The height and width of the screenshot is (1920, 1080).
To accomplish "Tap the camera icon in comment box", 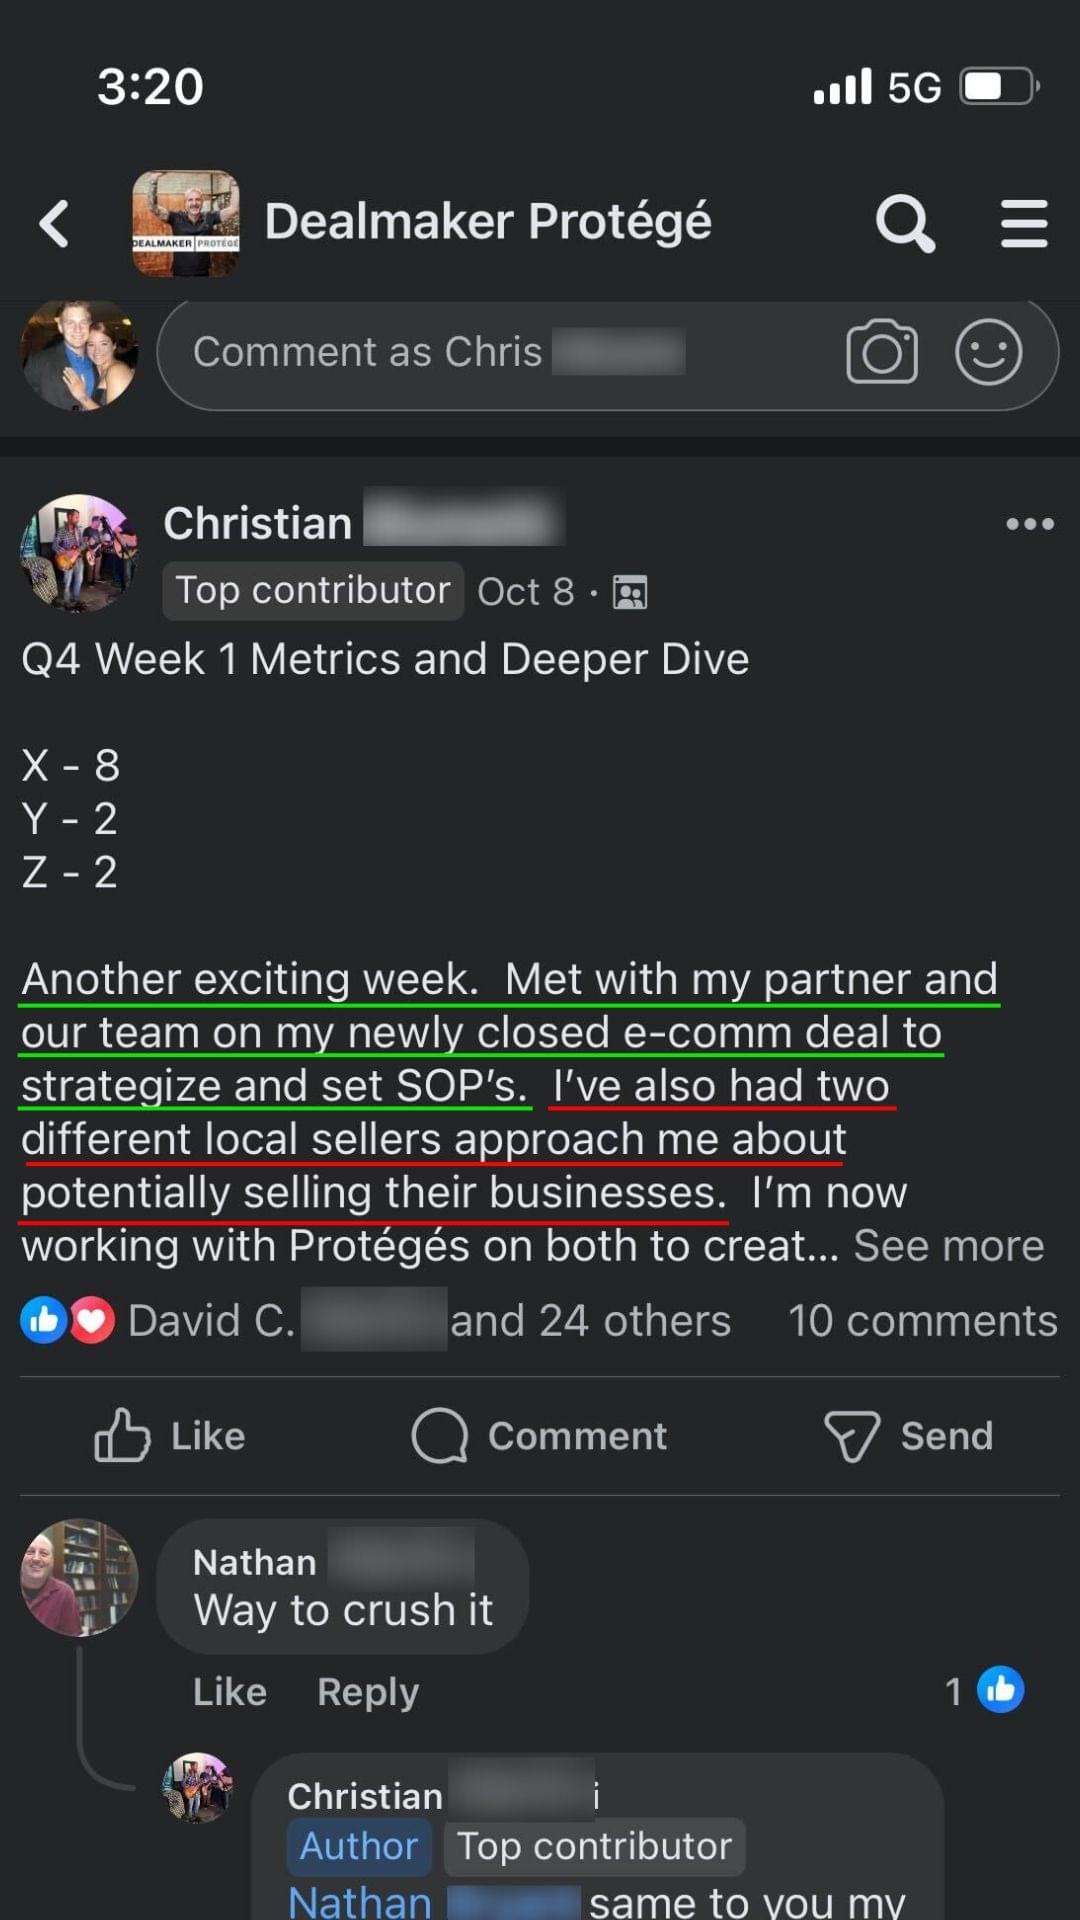I will 881,352.
